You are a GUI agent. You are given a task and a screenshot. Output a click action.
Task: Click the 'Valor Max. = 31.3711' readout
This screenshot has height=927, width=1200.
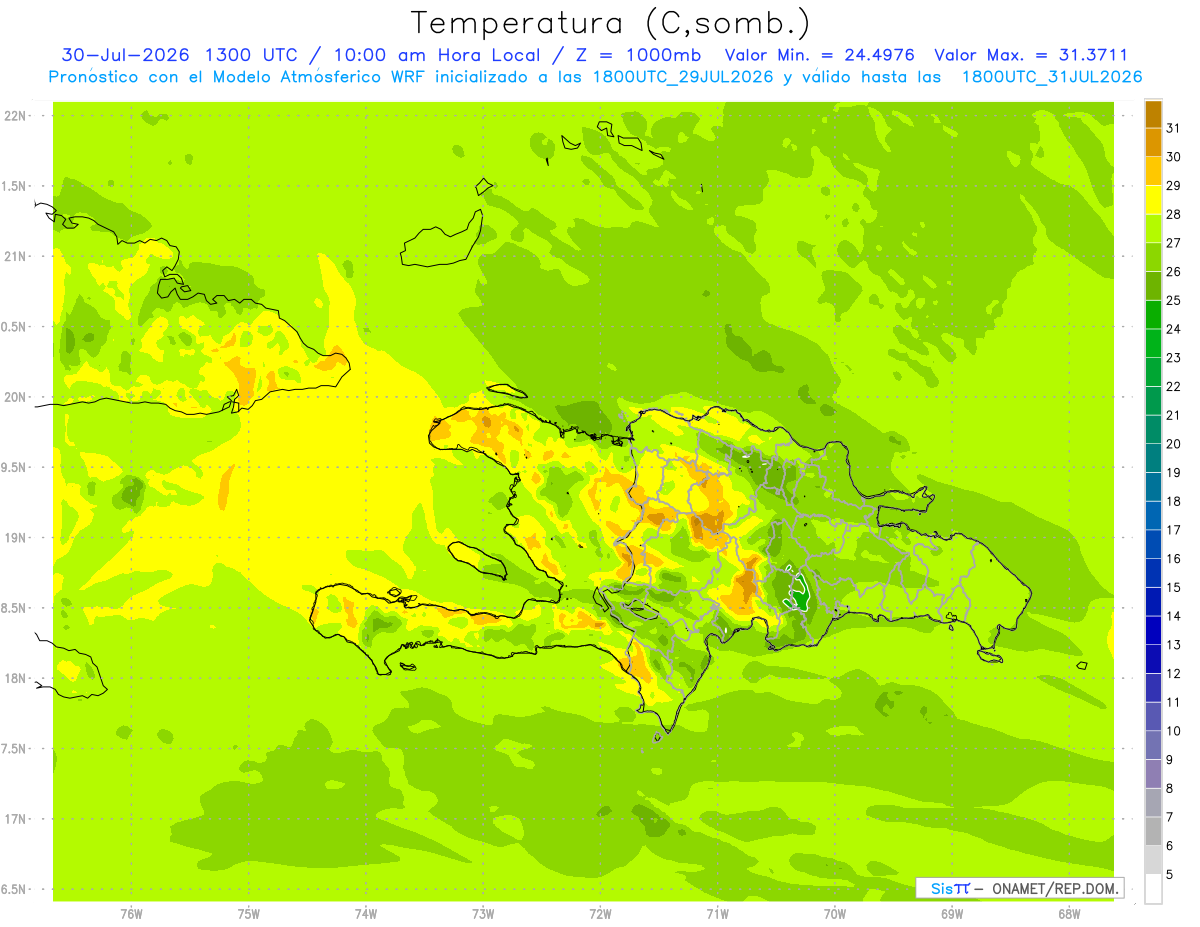1031,55
